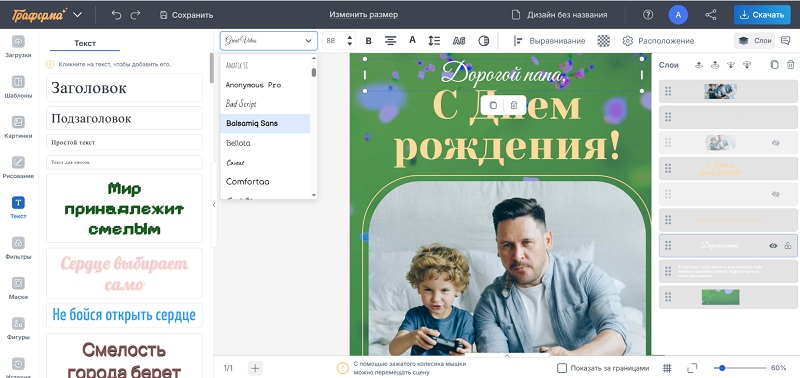Image resolution: width=800 pixels, height=378 pixels.
Task: Toggle grid display icon
Action: click(667, 368)
